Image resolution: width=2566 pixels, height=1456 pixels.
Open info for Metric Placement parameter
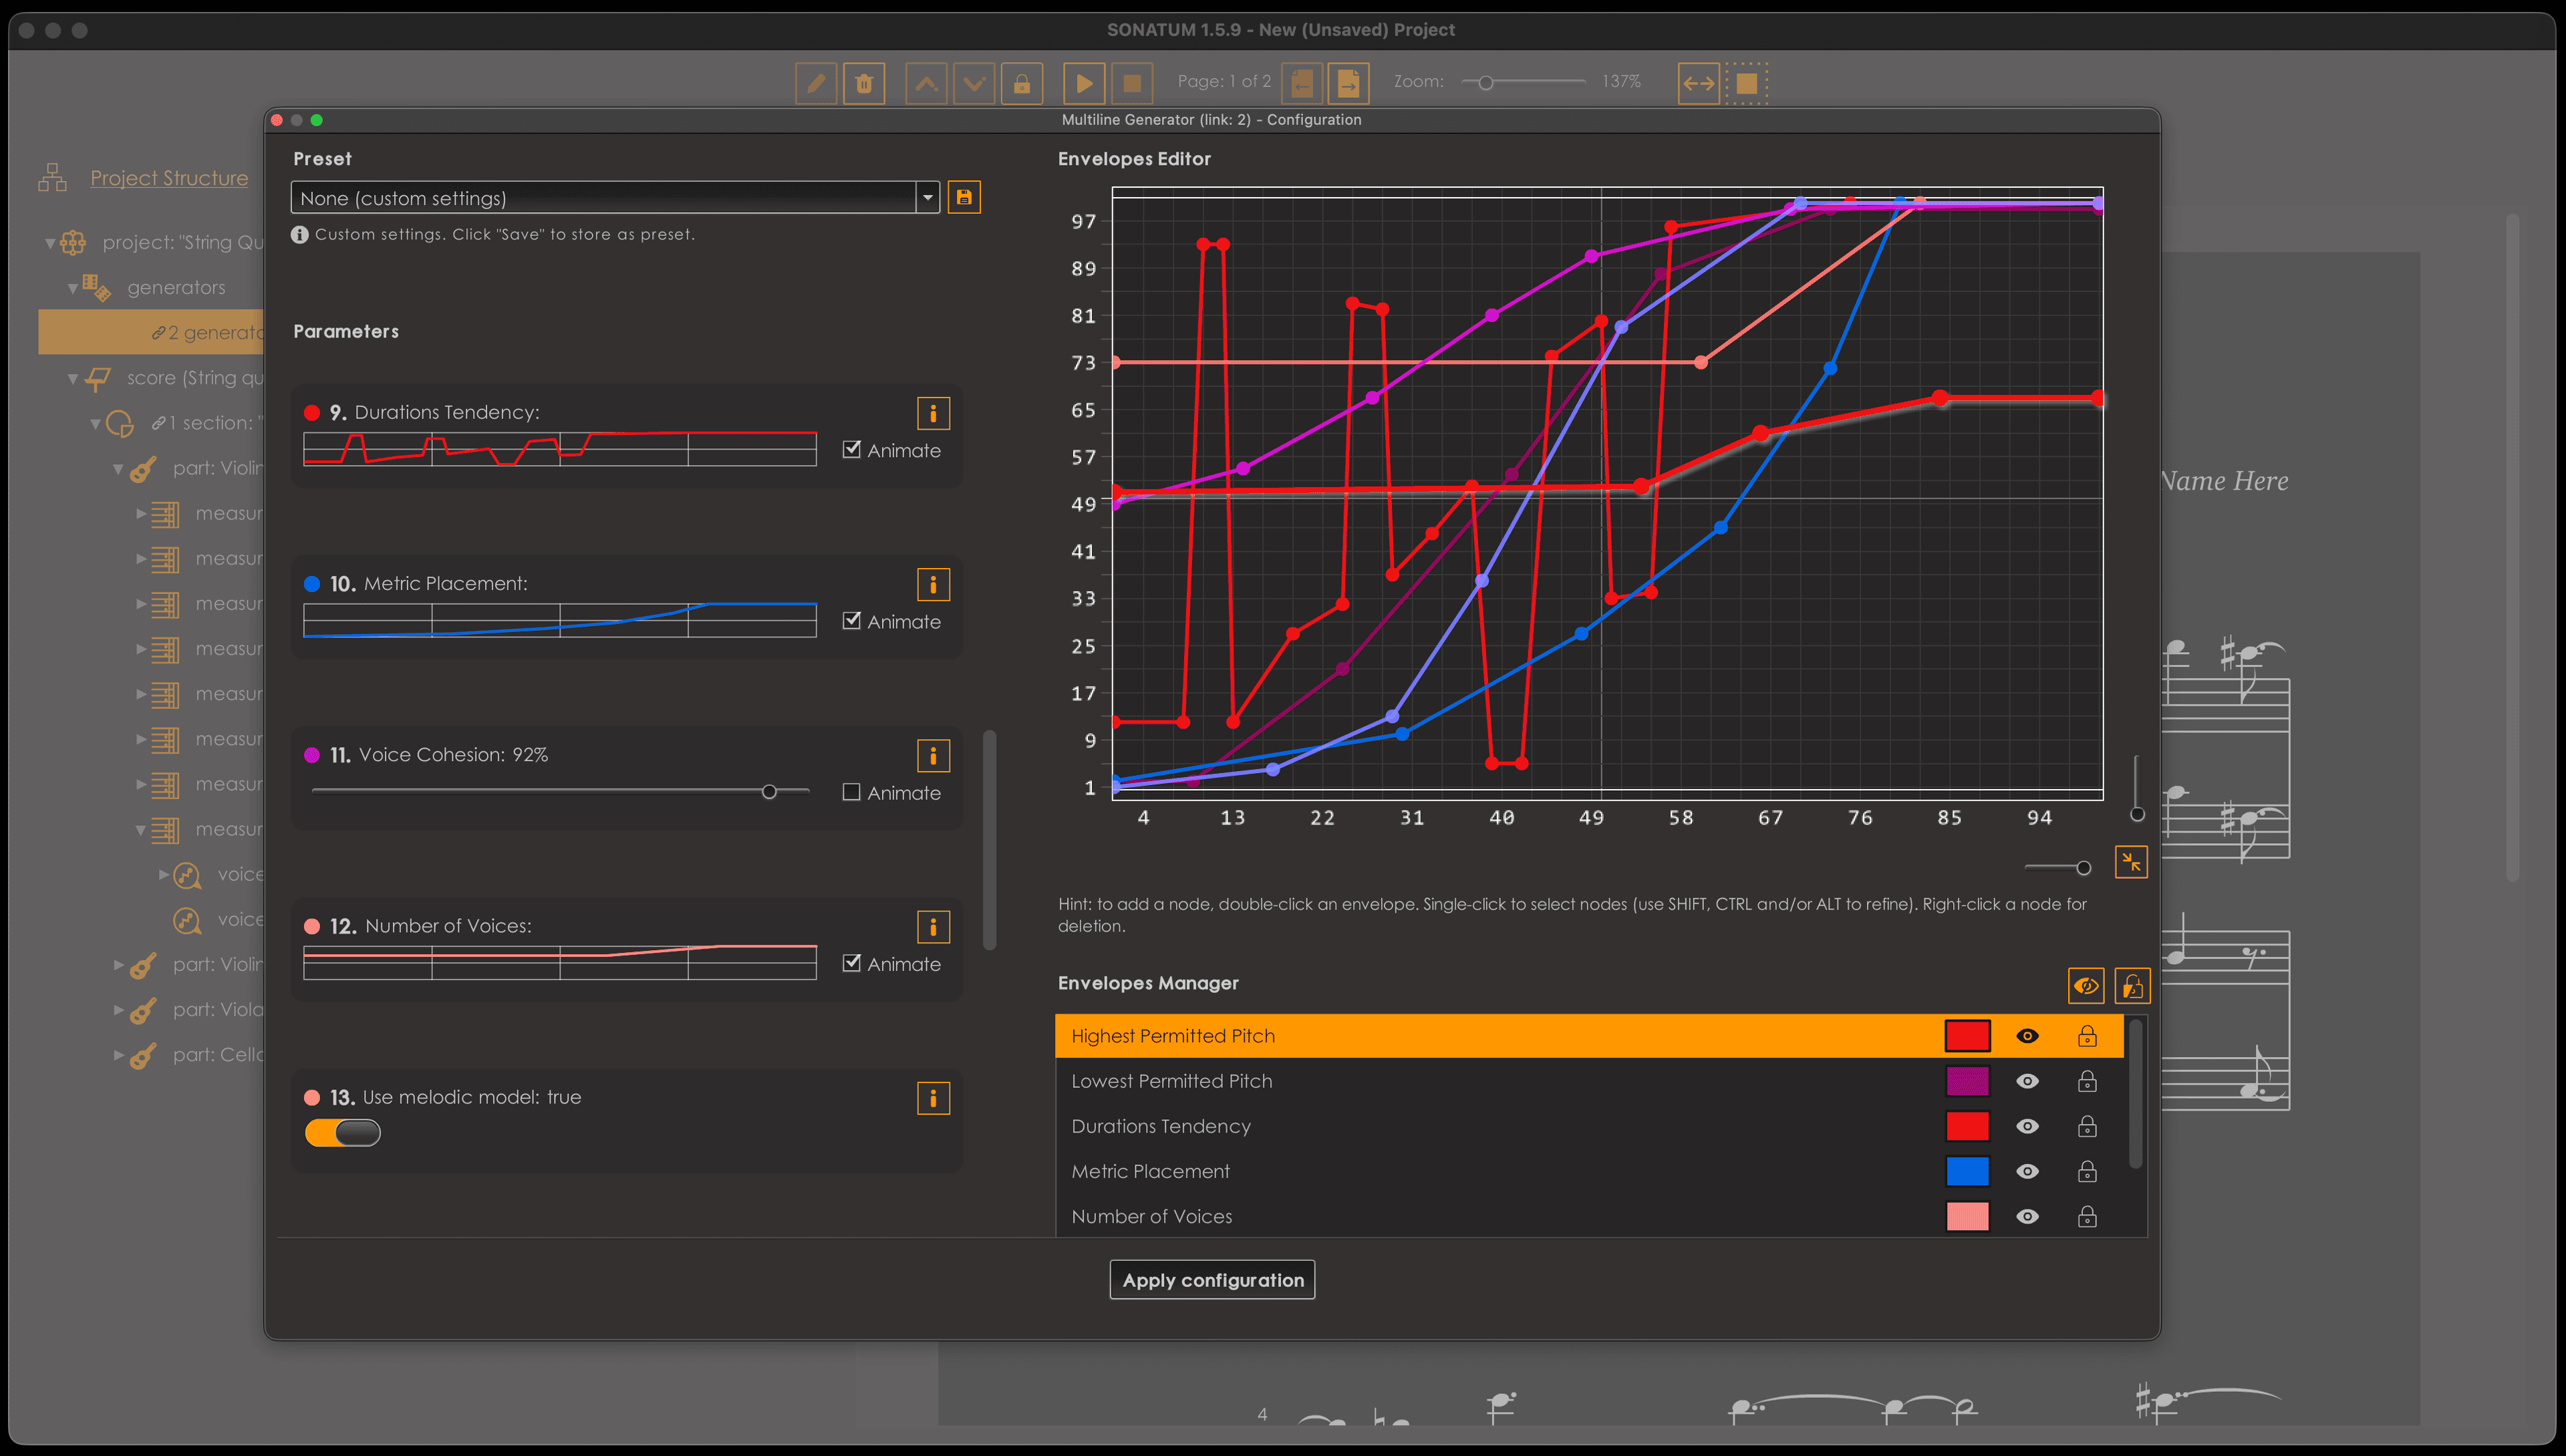click(933, 584)
